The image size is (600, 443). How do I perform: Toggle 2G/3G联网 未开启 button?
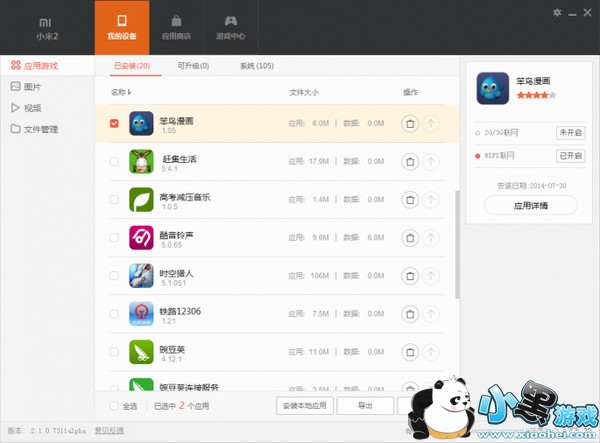click(570, 133)
